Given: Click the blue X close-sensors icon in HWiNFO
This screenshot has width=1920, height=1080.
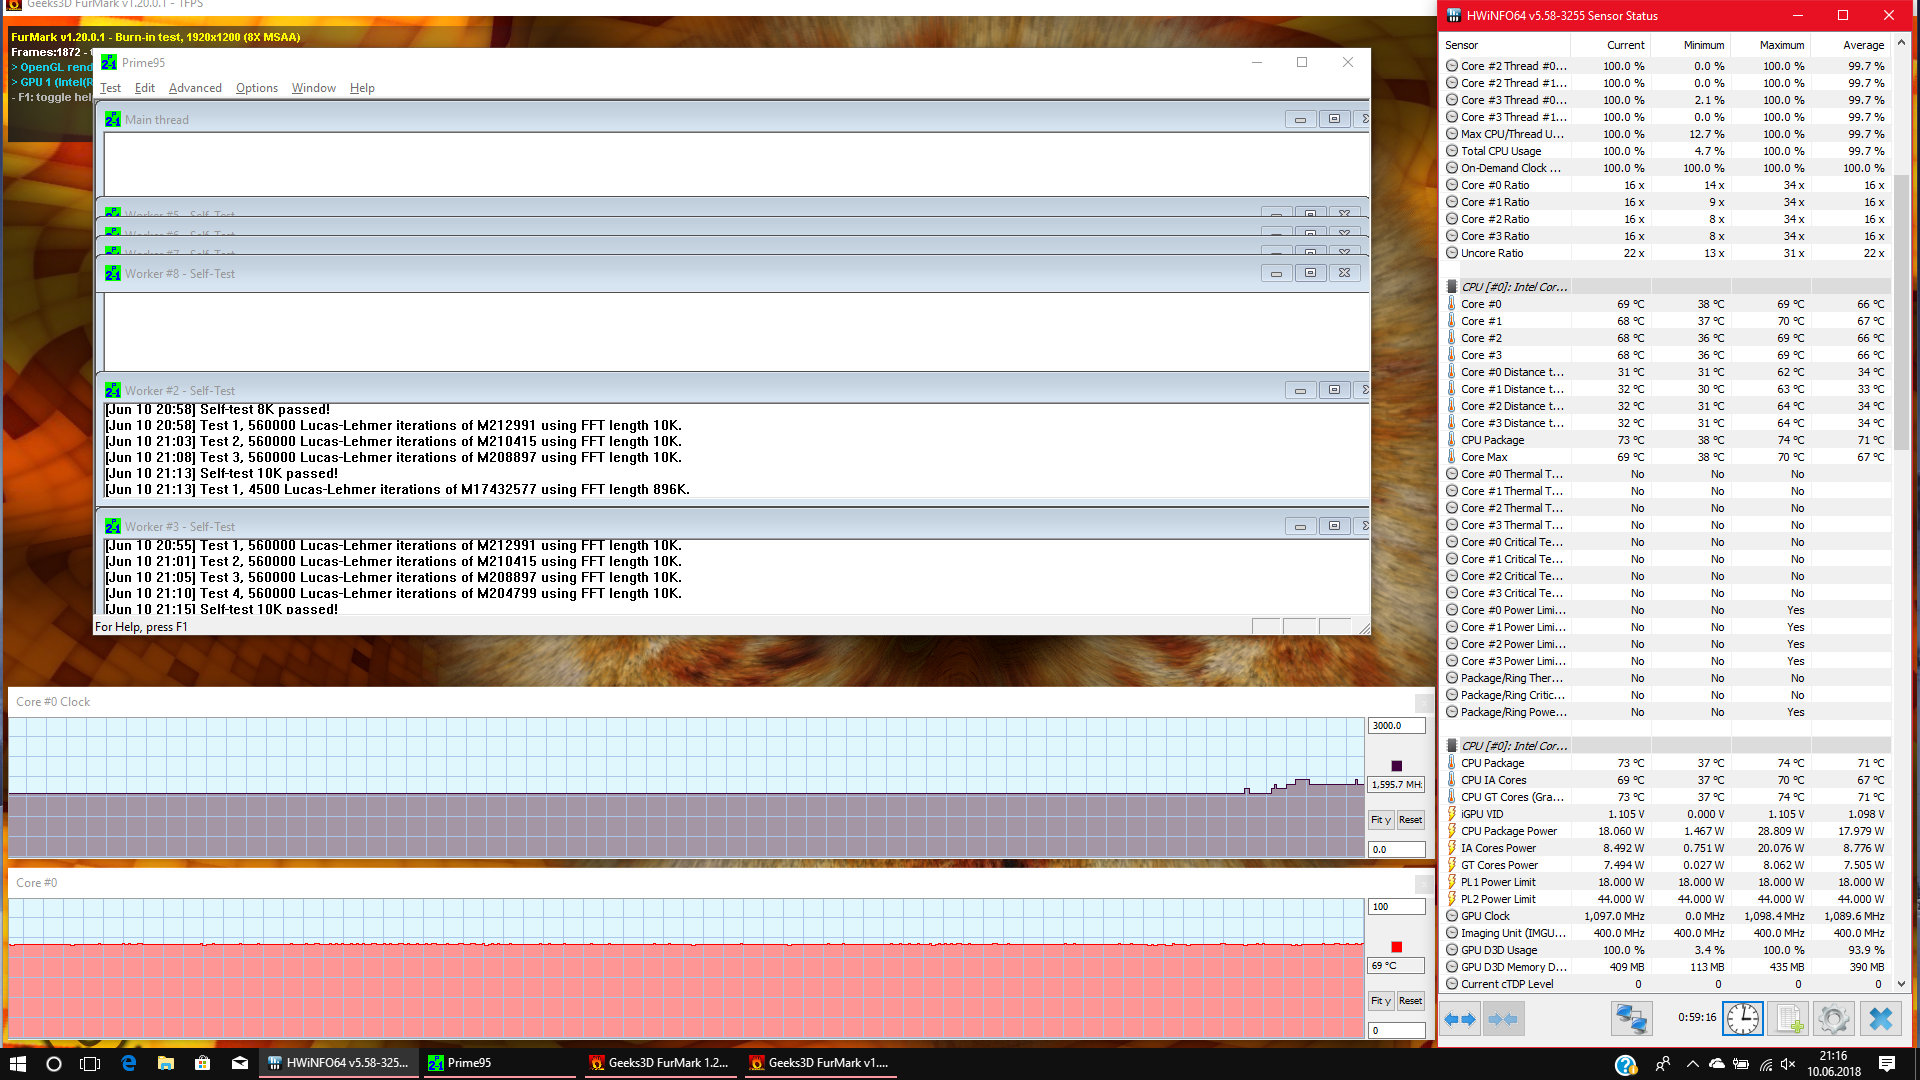Looking at the screenshot, I should pyautogui.click(x=1881, y=1019).
